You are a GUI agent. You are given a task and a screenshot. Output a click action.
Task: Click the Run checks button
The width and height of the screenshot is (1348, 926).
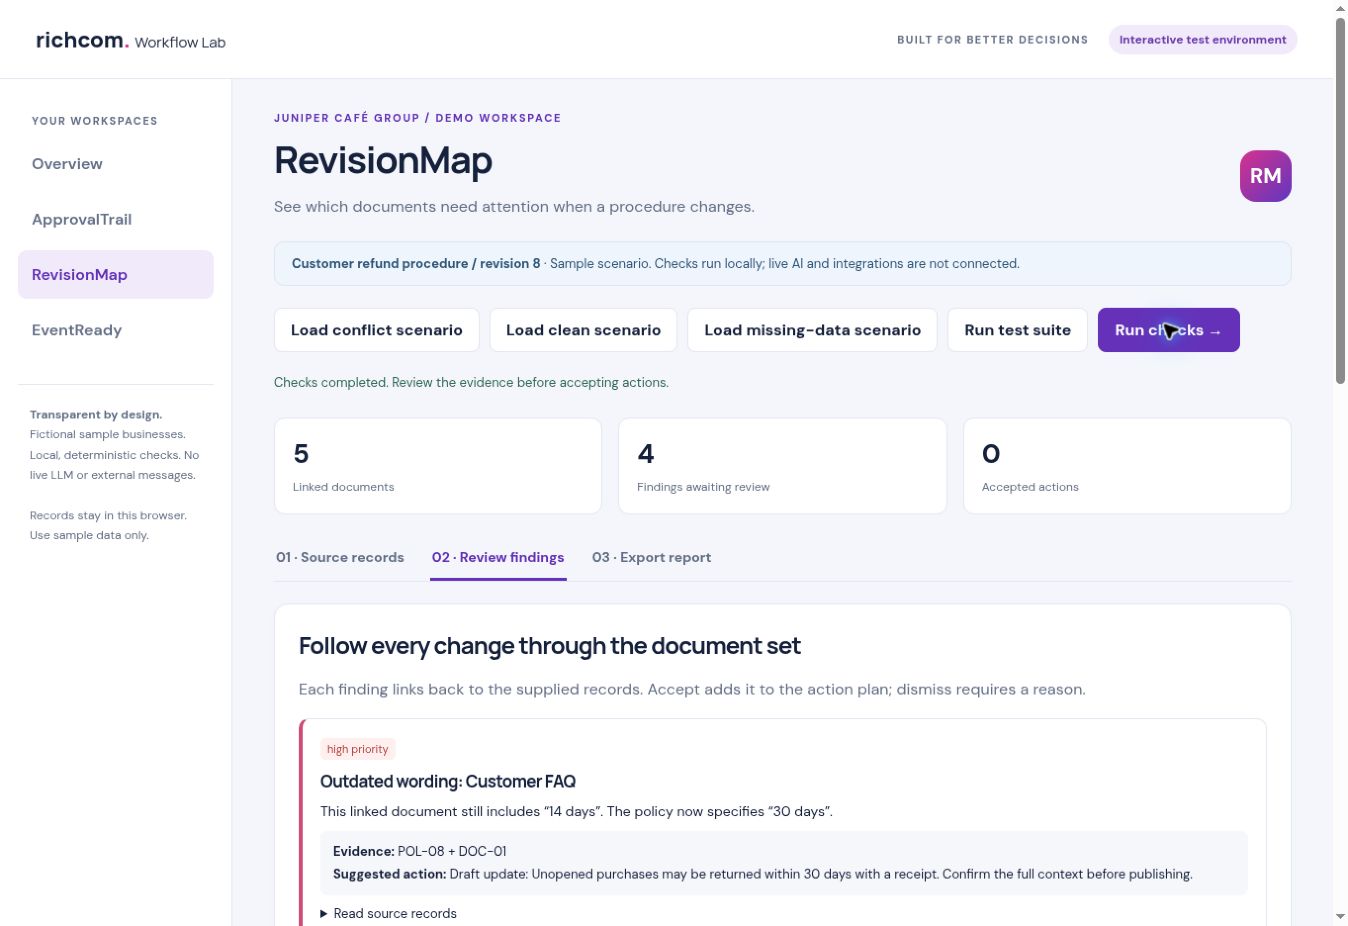pyautogui.click(x=1168, y=330)
